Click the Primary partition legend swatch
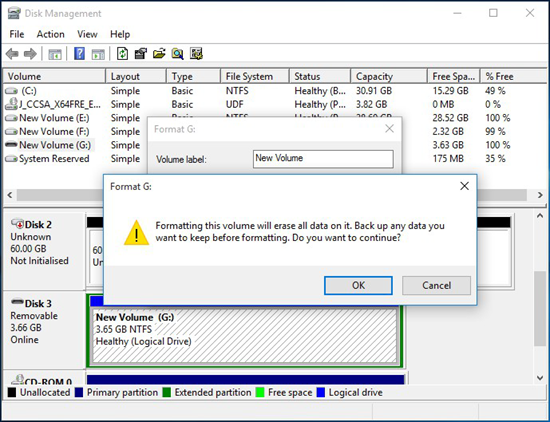The height and width of the screenshot is (422, 550). click(79, 393)
